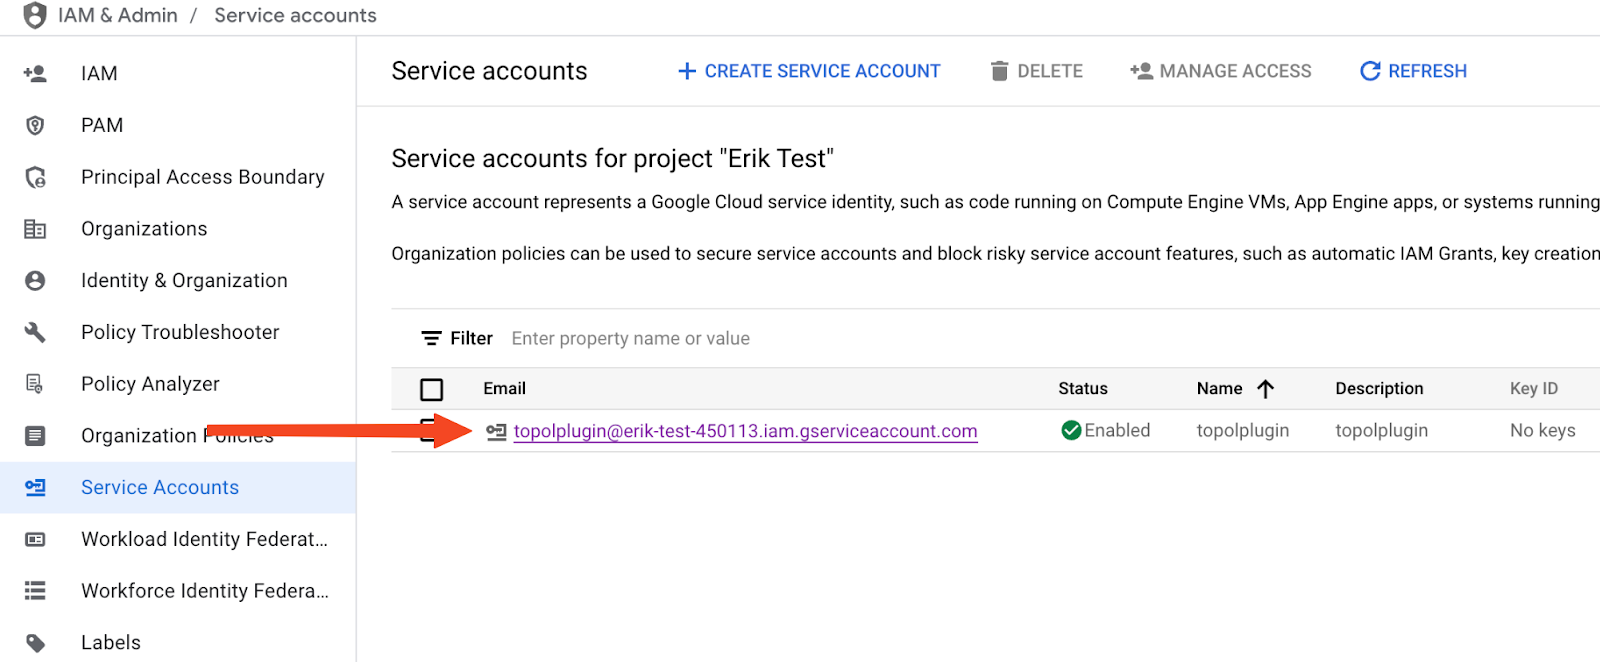Open Policy Analyzer
Screen dimensions: 1600x662
(150, 384)
